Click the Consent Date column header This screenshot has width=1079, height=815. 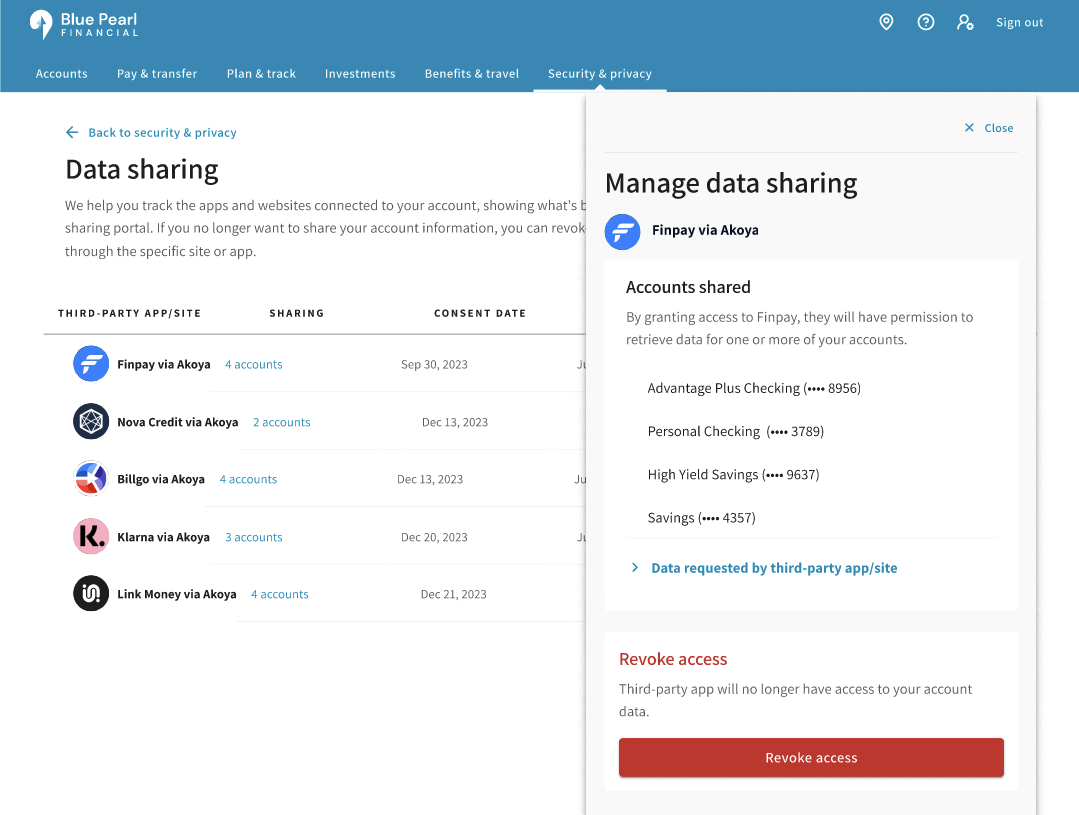[480, 313]
